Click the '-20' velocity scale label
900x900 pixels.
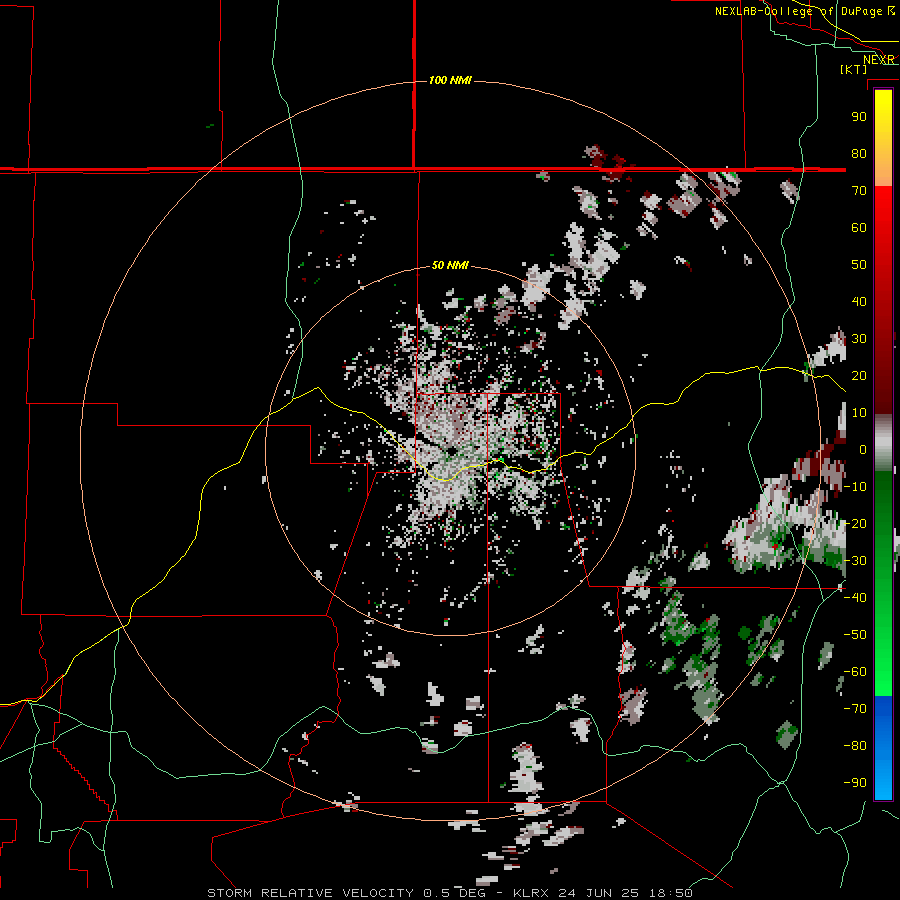(855, 523)
